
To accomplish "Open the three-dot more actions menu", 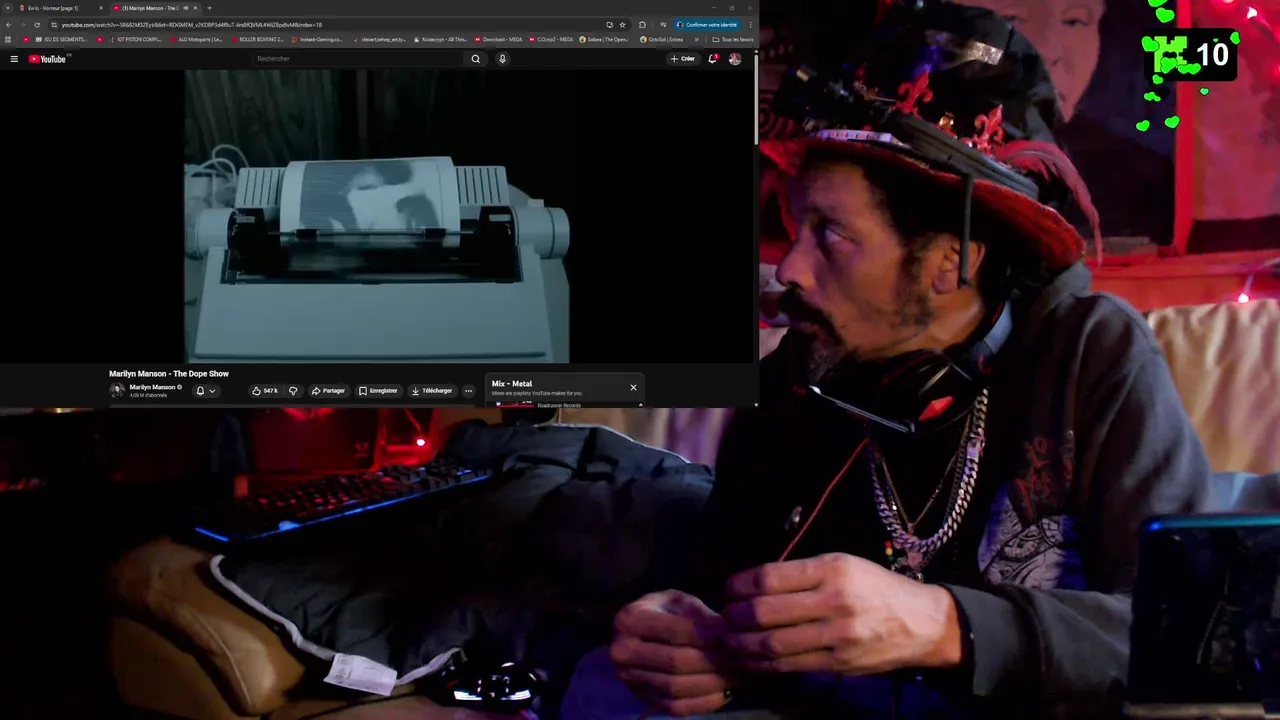I will 468,391.
